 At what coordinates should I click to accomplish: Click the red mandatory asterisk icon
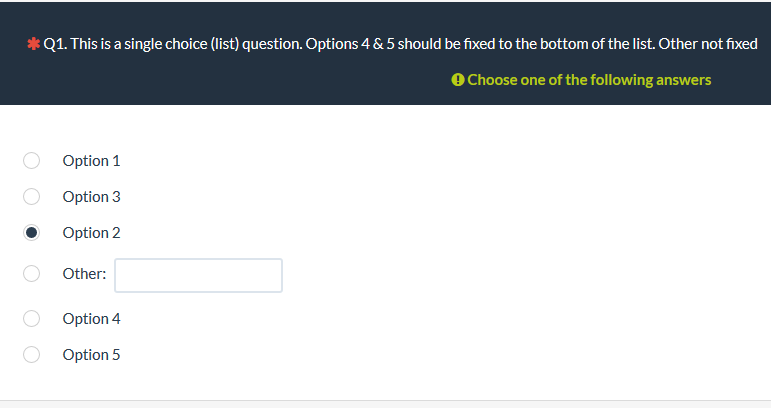(34, 45)
